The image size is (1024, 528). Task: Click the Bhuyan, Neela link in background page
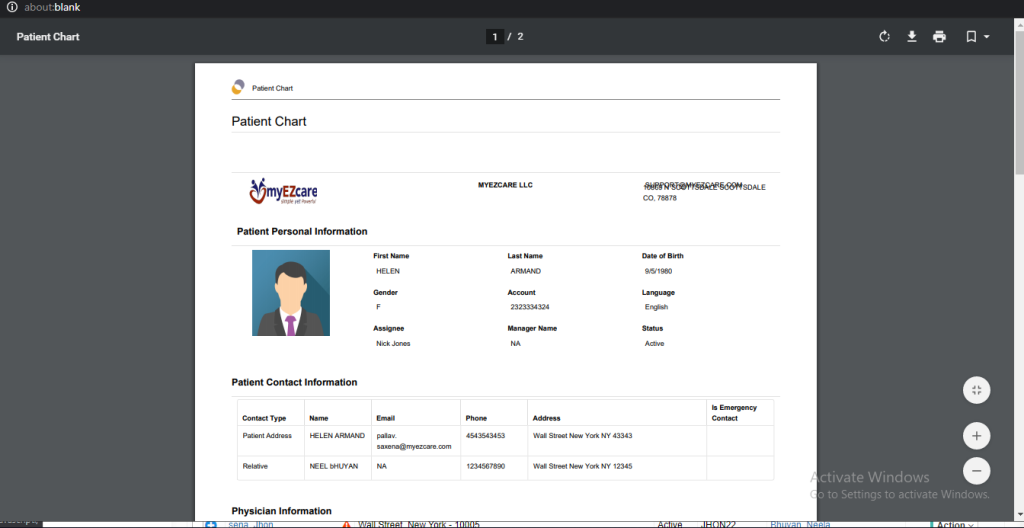(x=800, y=525)
